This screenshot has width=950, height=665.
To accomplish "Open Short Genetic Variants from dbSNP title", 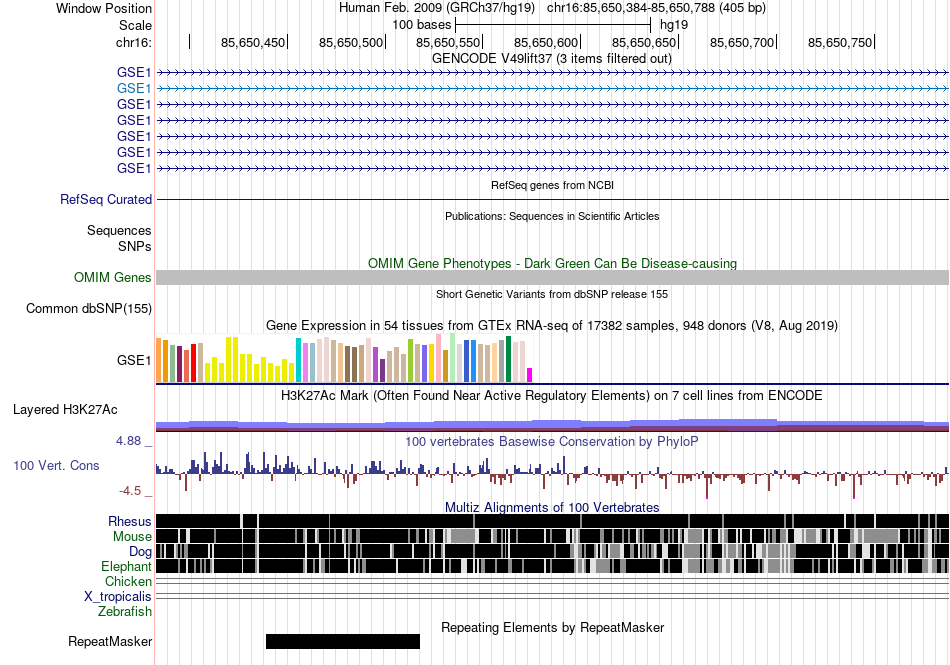I will 552,294.
